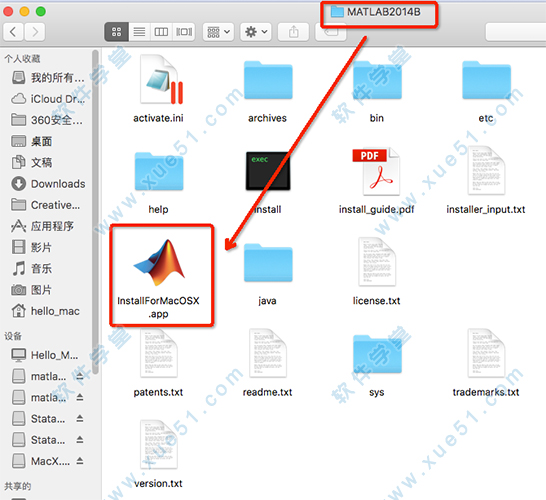
Task: Select the install exec file
Action: [268, 171]
